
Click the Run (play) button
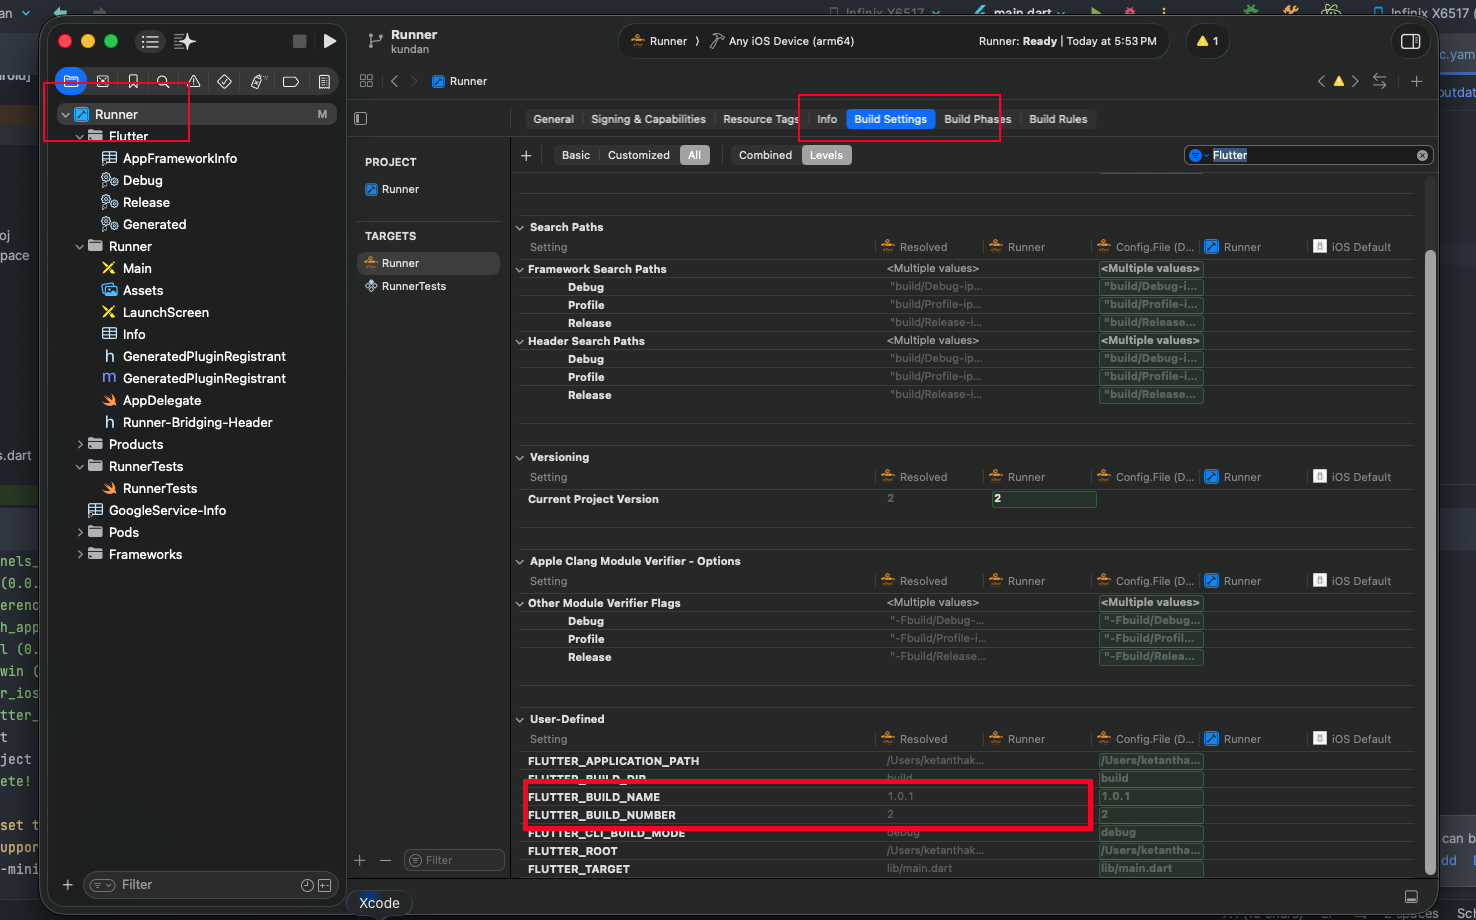click(330, 41)
